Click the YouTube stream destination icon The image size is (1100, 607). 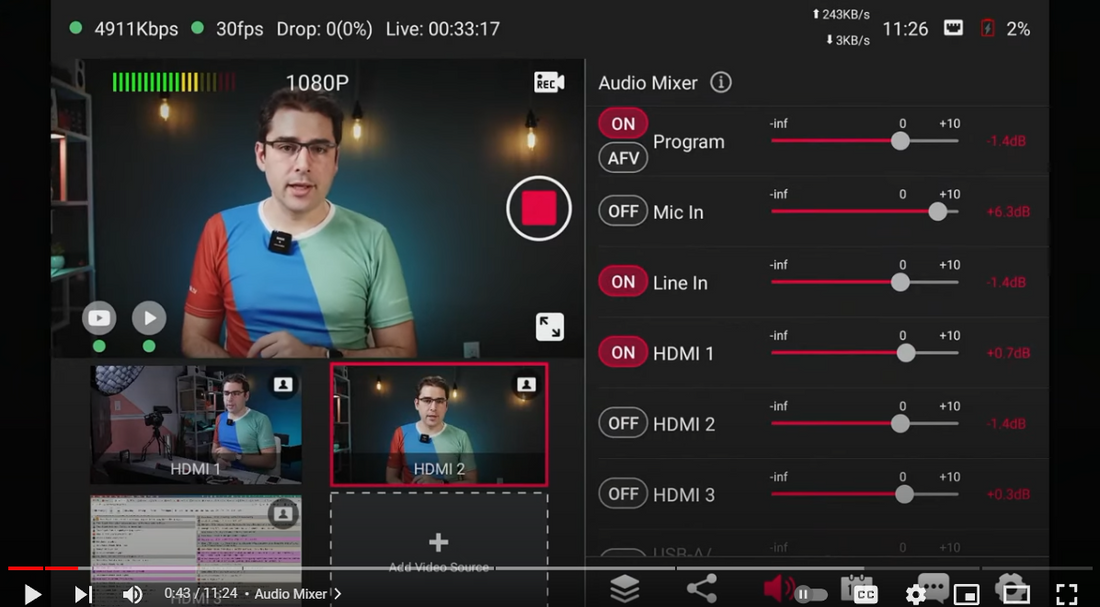(99, 319)
